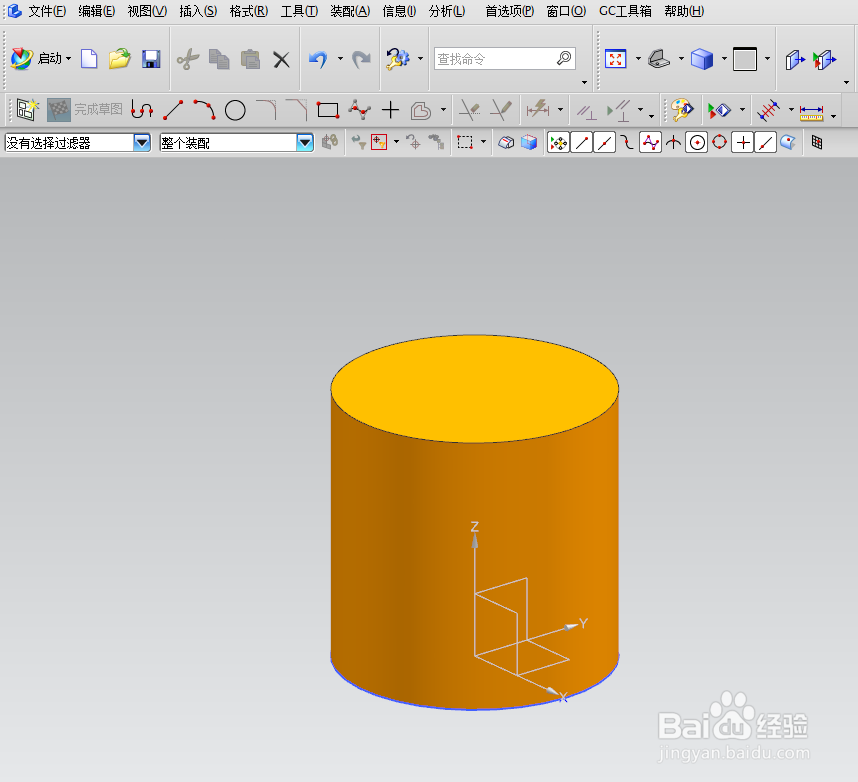Toggle Midpoint snap

click(604, 143)
